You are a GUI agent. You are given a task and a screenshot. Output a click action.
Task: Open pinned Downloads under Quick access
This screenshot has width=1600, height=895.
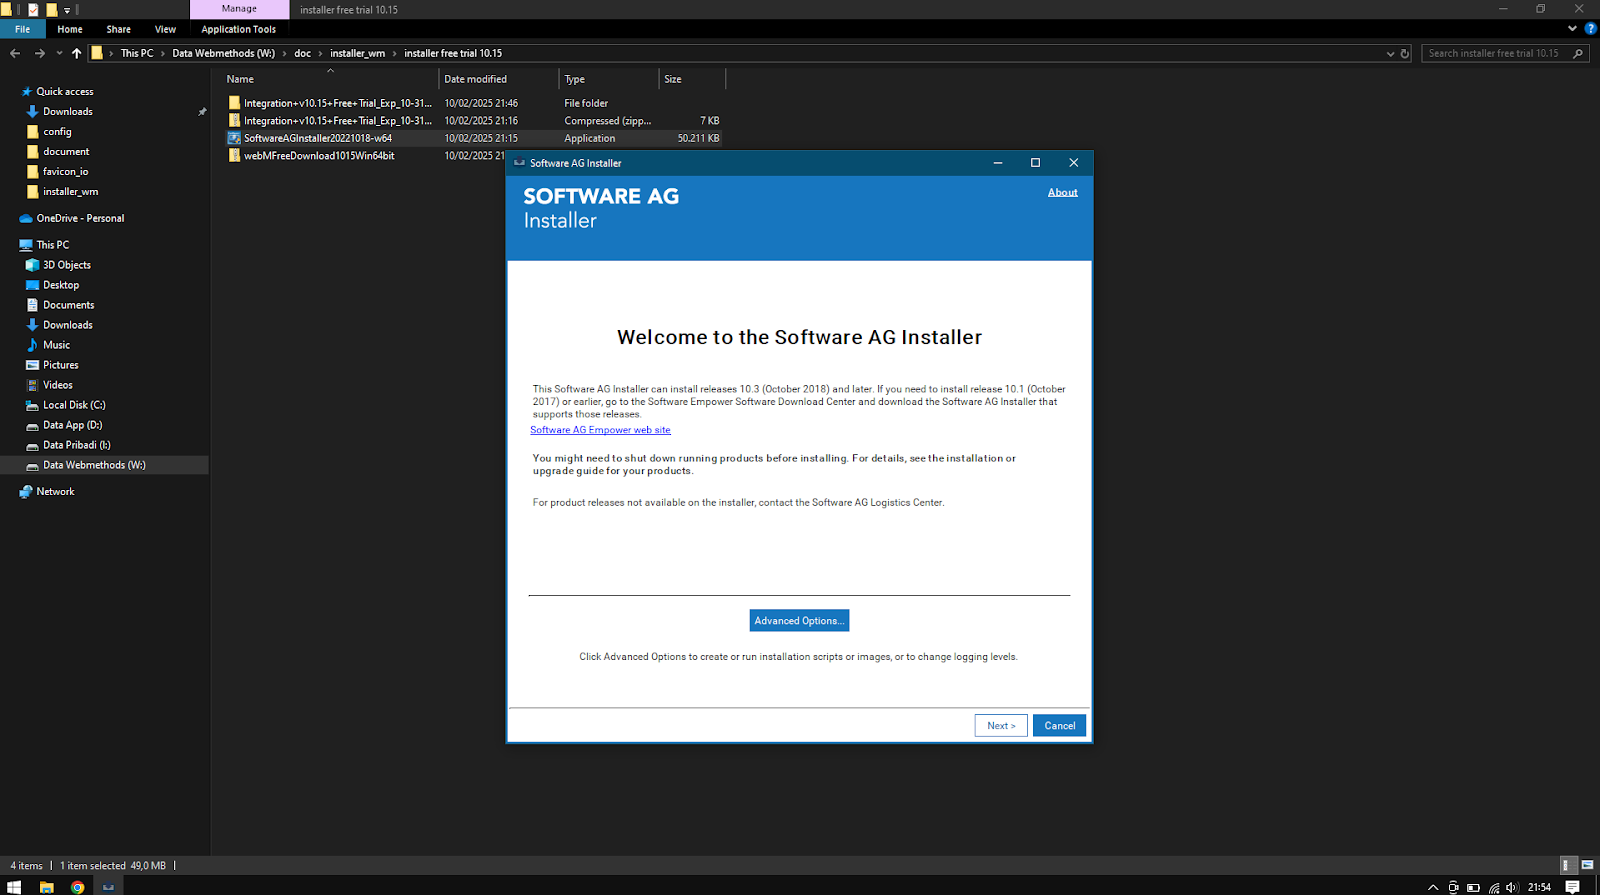(67, 111)
